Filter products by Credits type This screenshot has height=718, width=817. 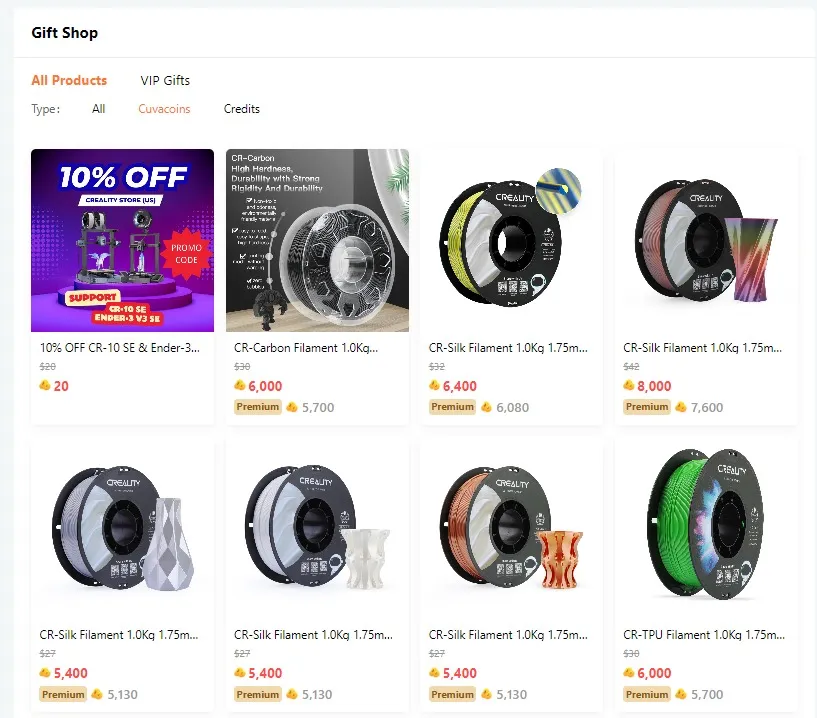tap(241, 109)
